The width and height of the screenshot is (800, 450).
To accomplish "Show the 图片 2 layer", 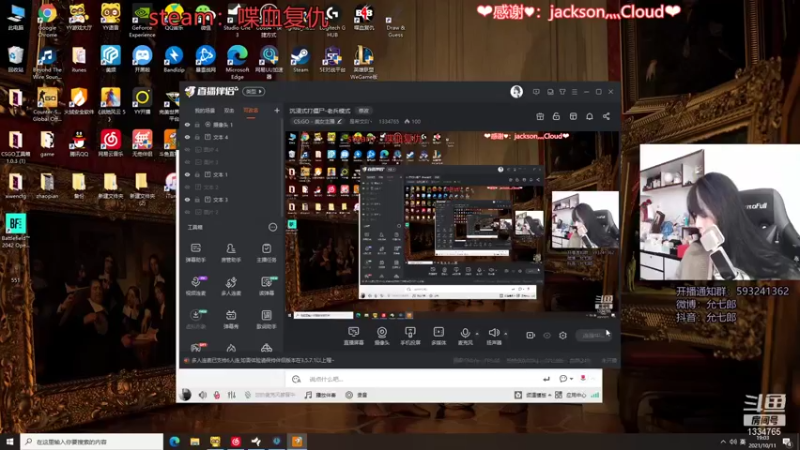I will point(187,212).
